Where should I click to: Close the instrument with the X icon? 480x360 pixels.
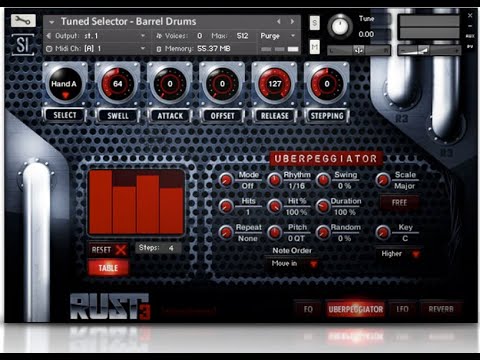(x=470, y=15)
